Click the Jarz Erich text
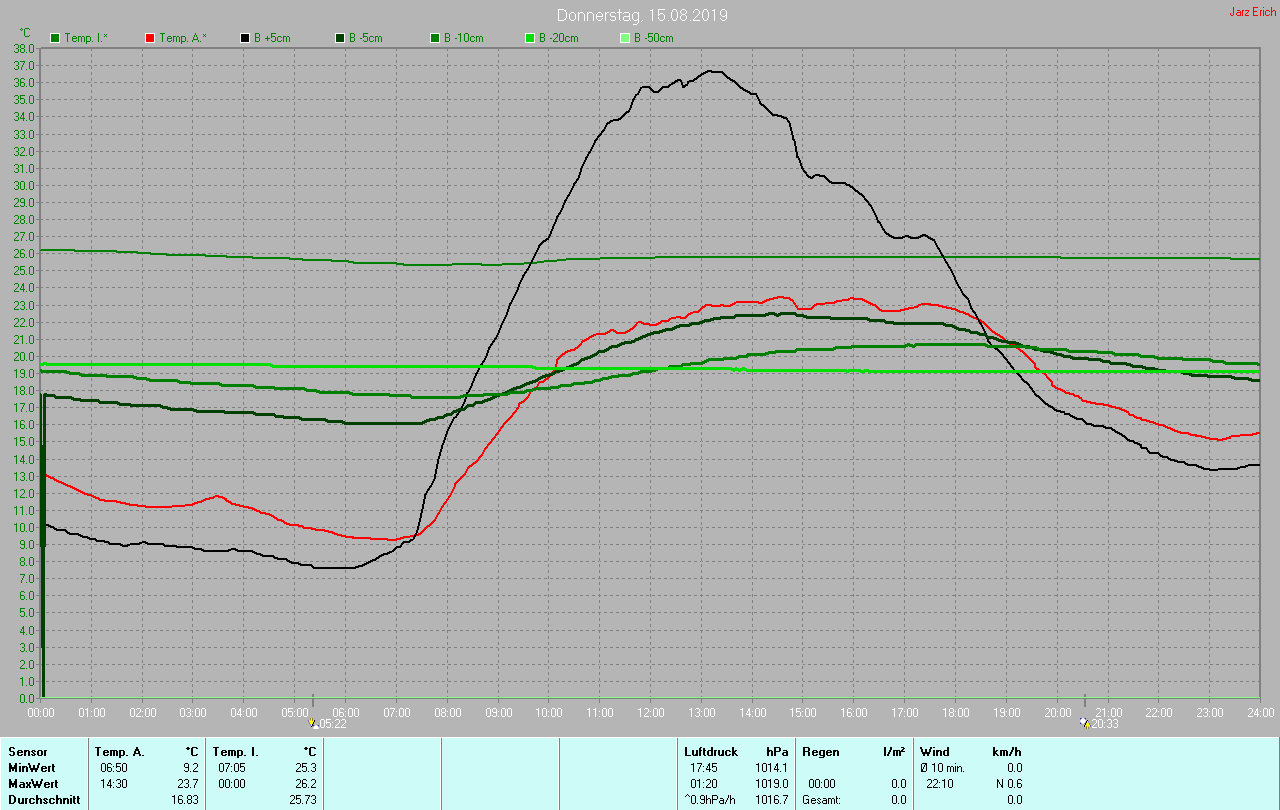 tap(1252, 12)
